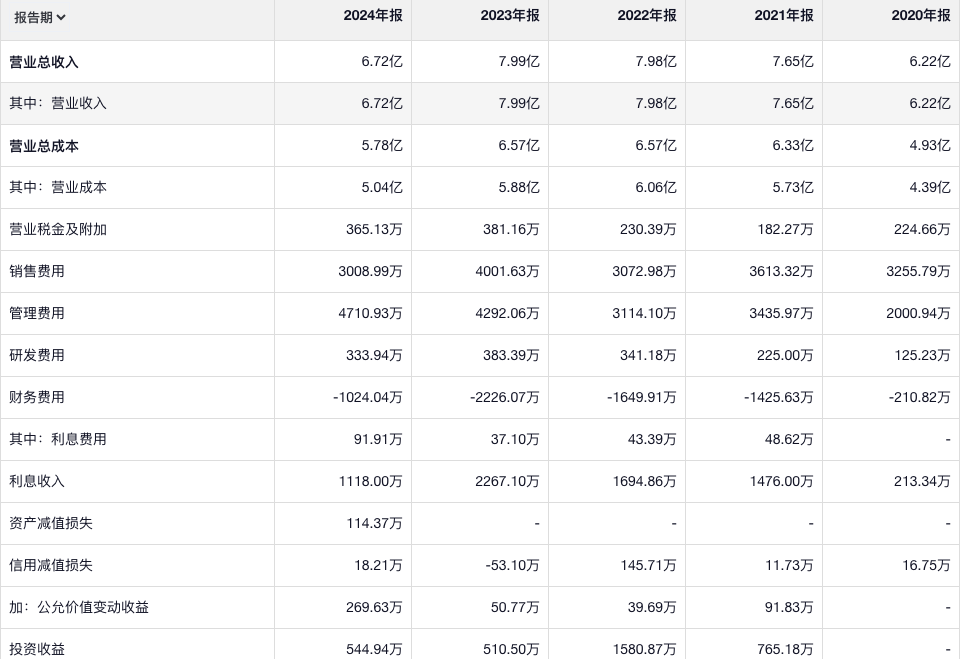The width and height of the screenshot is (961, 659).
Task: Select the 2021年报 column header
Action: point(783,16)
